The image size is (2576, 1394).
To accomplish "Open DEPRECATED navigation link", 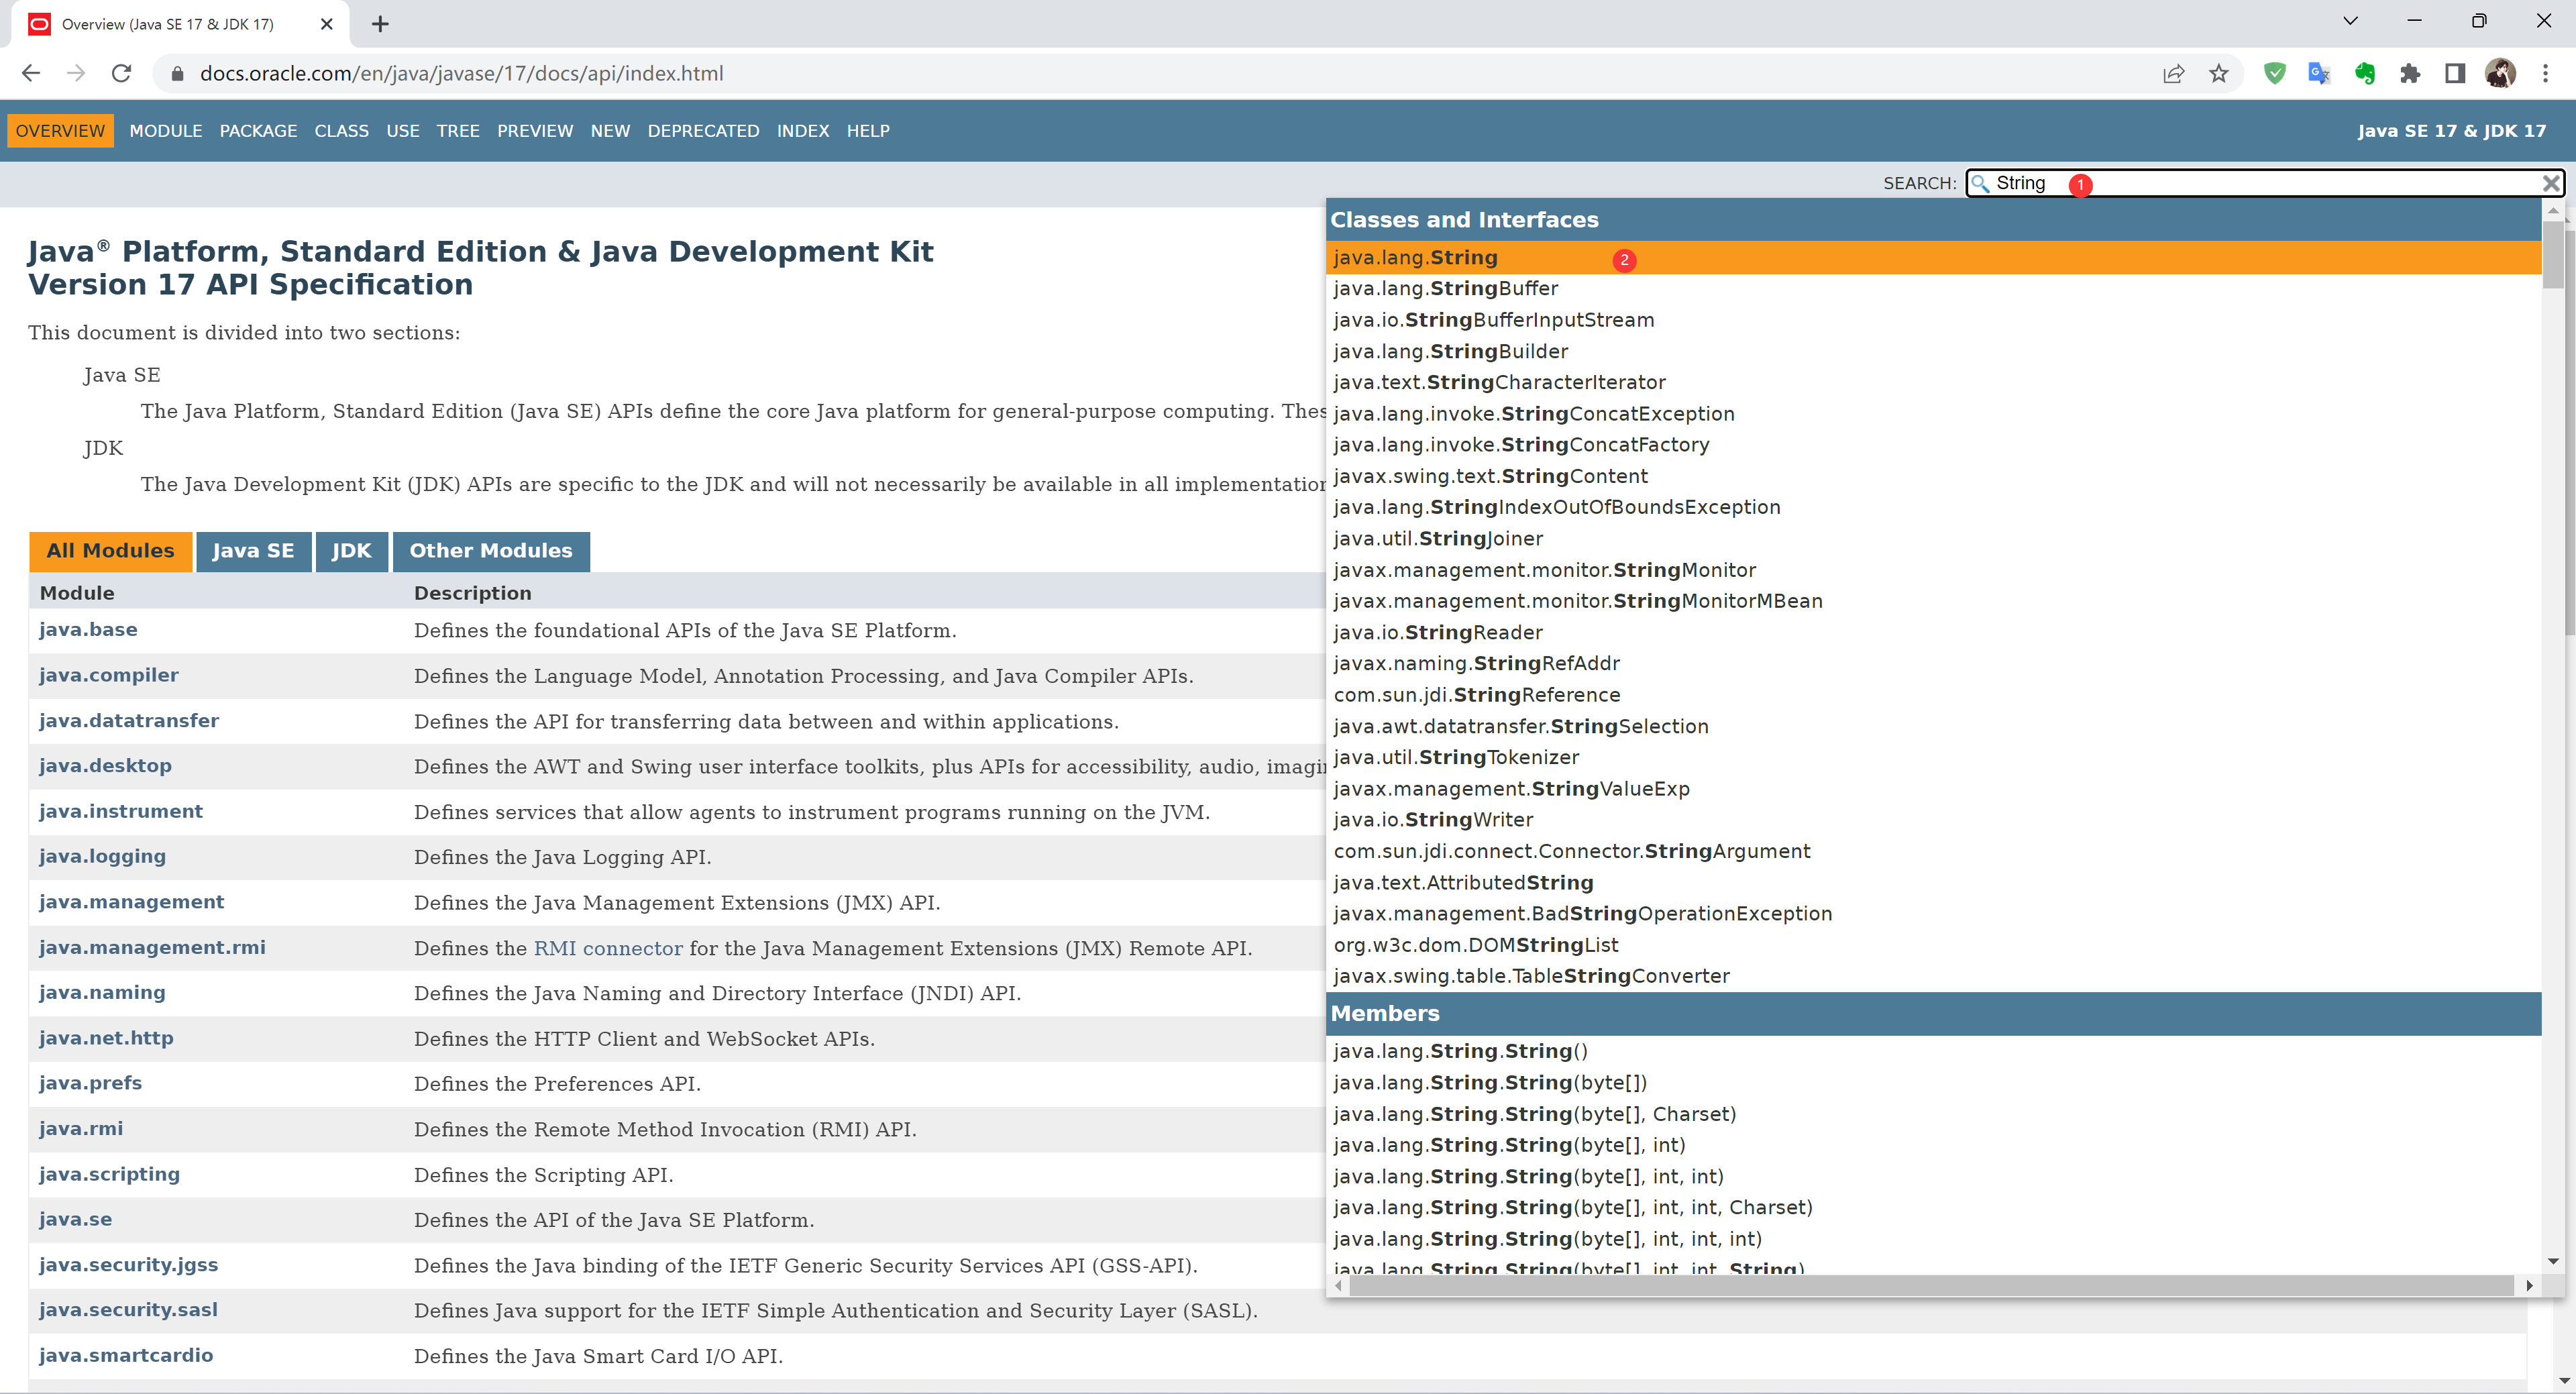I will point(703,131).
